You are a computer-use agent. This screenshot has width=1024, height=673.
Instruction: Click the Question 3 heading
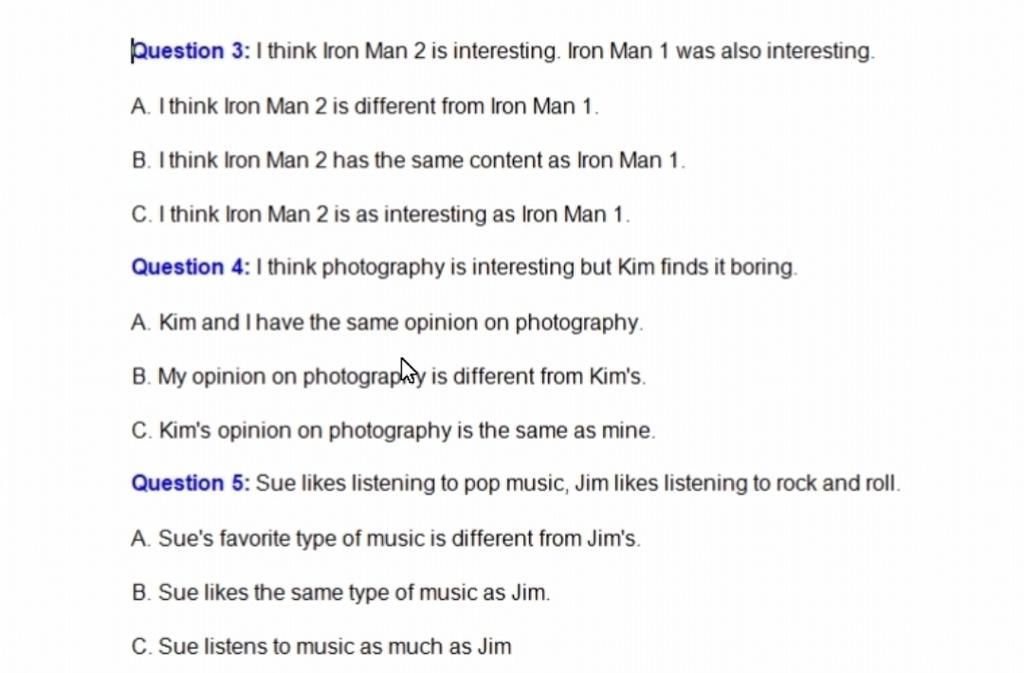coord(191,51)
